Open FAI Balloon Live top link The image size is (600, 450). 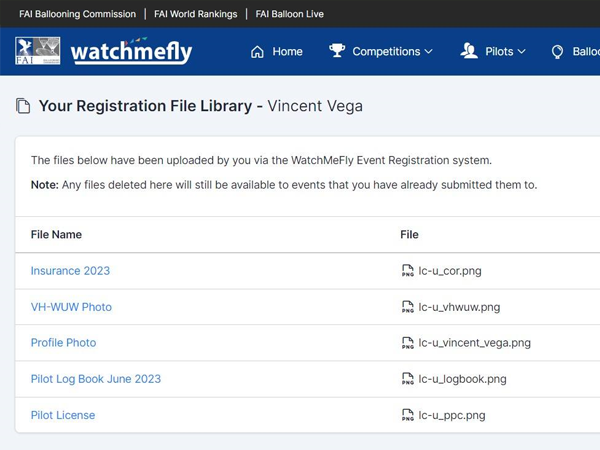pyautogui.click(x=289, y=14)
